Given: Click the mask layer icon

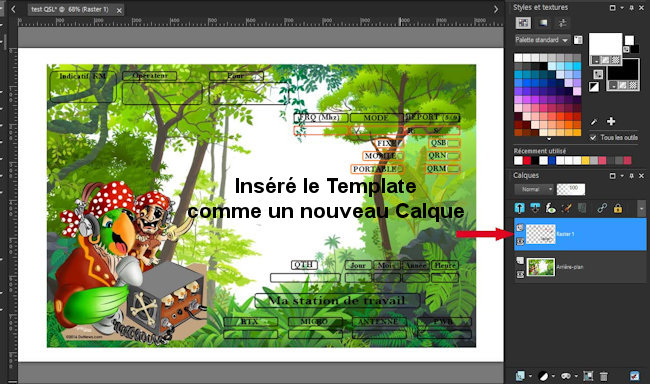Looking at the screenshot, I should click(x=565, y=376).
